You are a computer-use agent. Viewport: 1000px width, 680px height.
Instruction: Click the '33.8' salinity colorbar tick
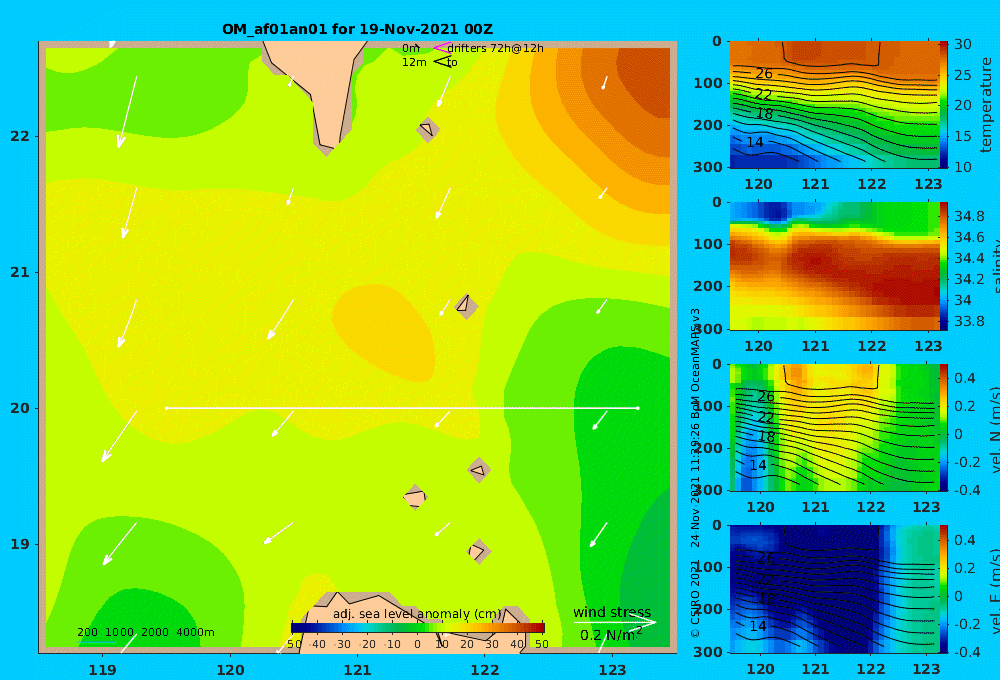(969, 321)
